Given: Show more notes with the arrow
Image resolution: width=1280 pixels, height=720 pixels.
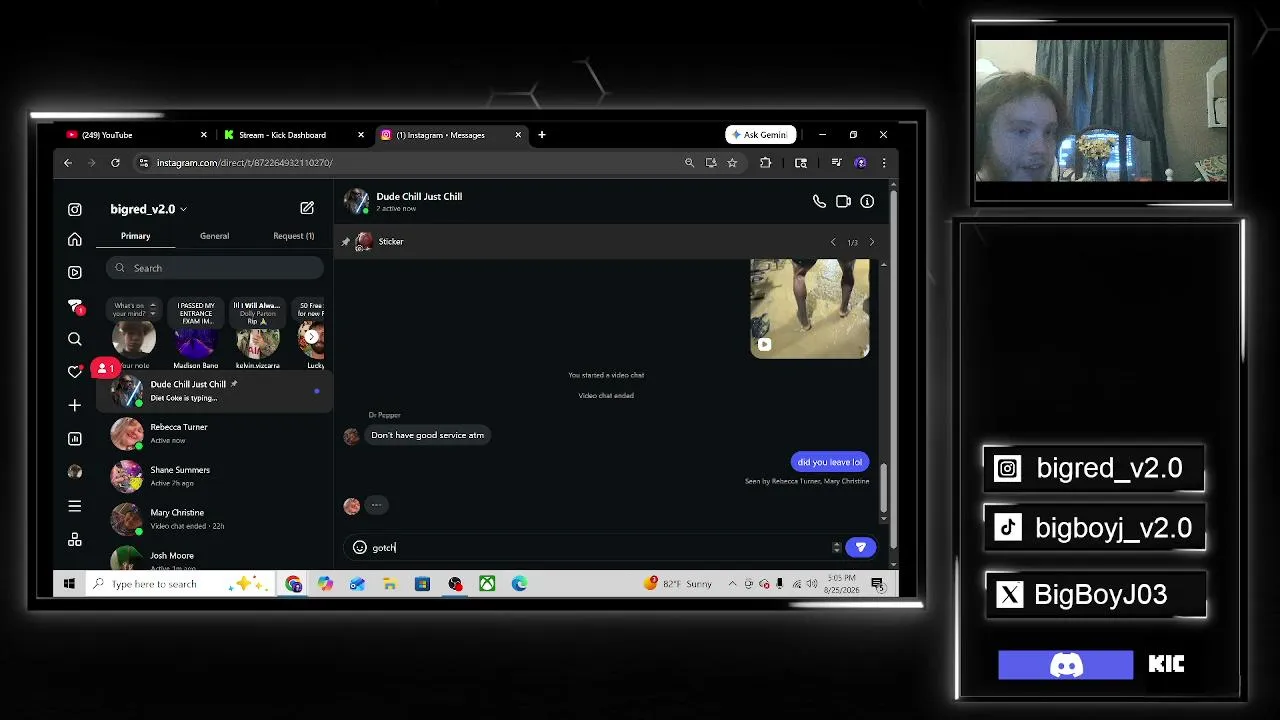Looking at the screenshot, I should pyautogui.click(x=312, y=337).
